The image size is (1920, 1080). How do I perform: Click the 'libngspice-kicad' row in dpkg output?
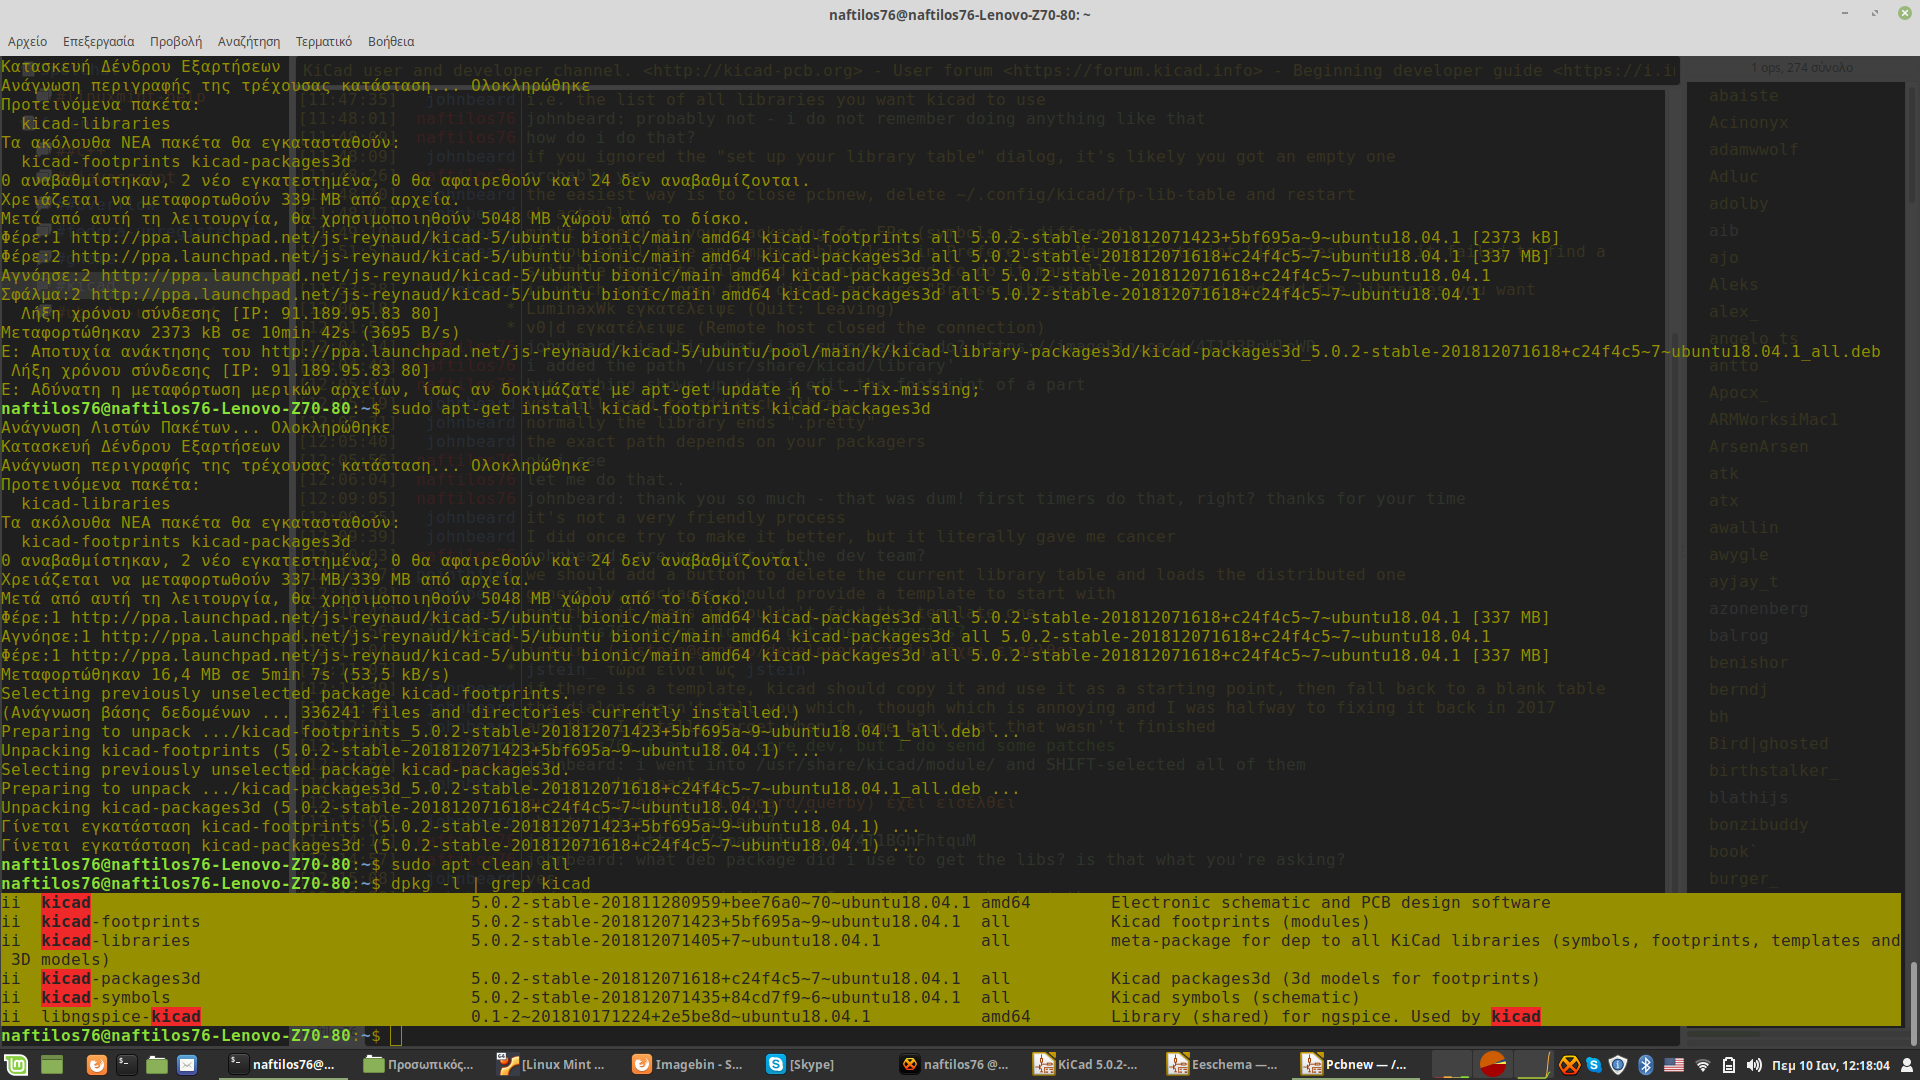pyautogui.click(x=950, y=1016)
